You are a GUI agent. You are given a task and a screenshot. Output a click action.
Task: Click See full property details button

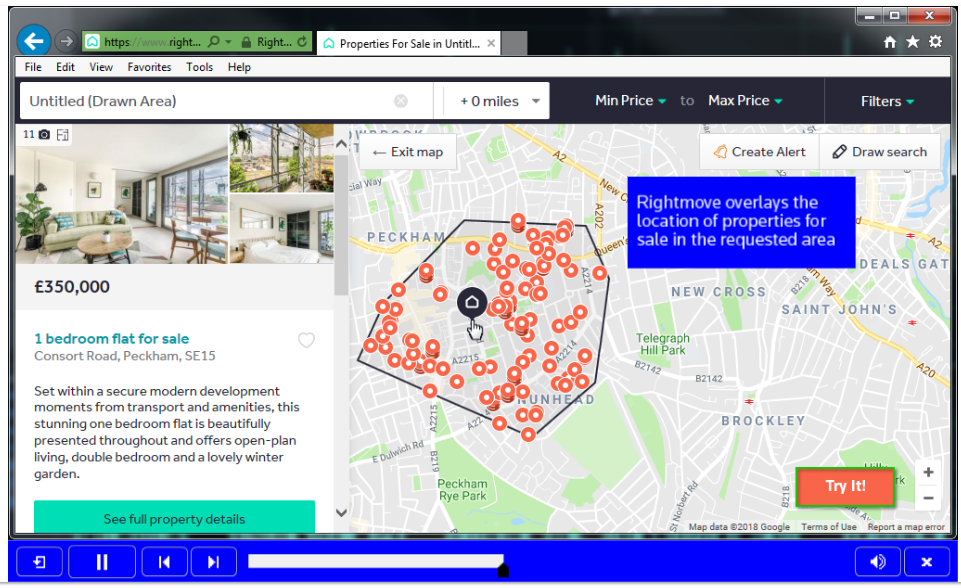[x=175, y=519]
